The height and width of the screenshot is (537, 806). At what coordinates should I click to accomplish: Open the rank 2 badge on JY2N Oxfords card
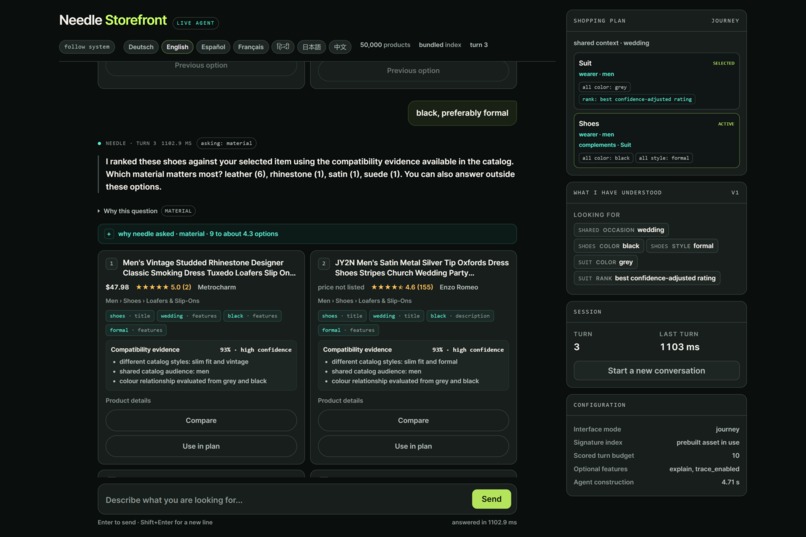click(x=324, y=264)
